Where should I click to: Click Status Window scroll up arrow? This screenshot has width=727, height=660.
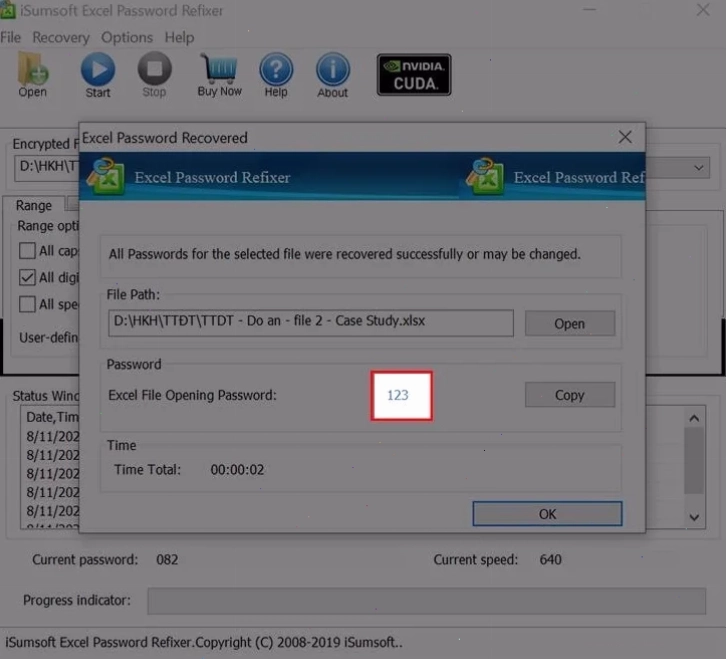(x=694, y=419)
